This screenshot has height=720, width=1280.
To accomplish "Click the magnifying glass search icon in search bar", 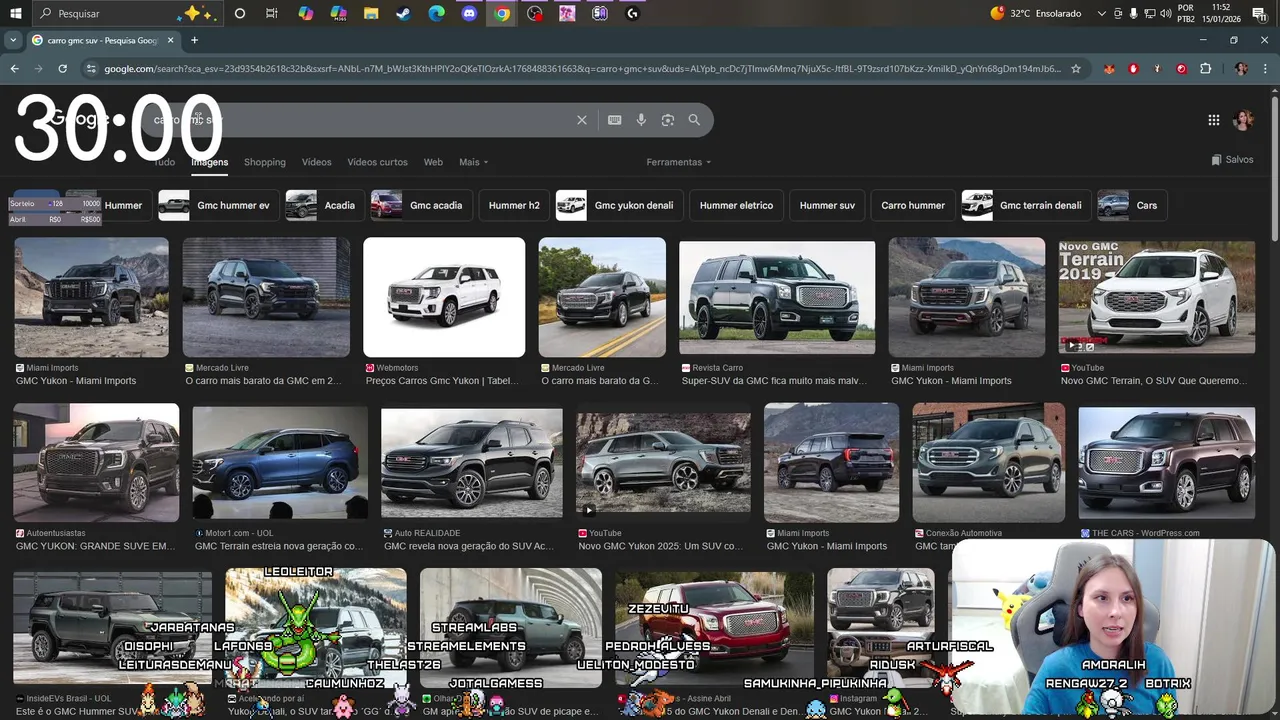I will tap(694, 120).
